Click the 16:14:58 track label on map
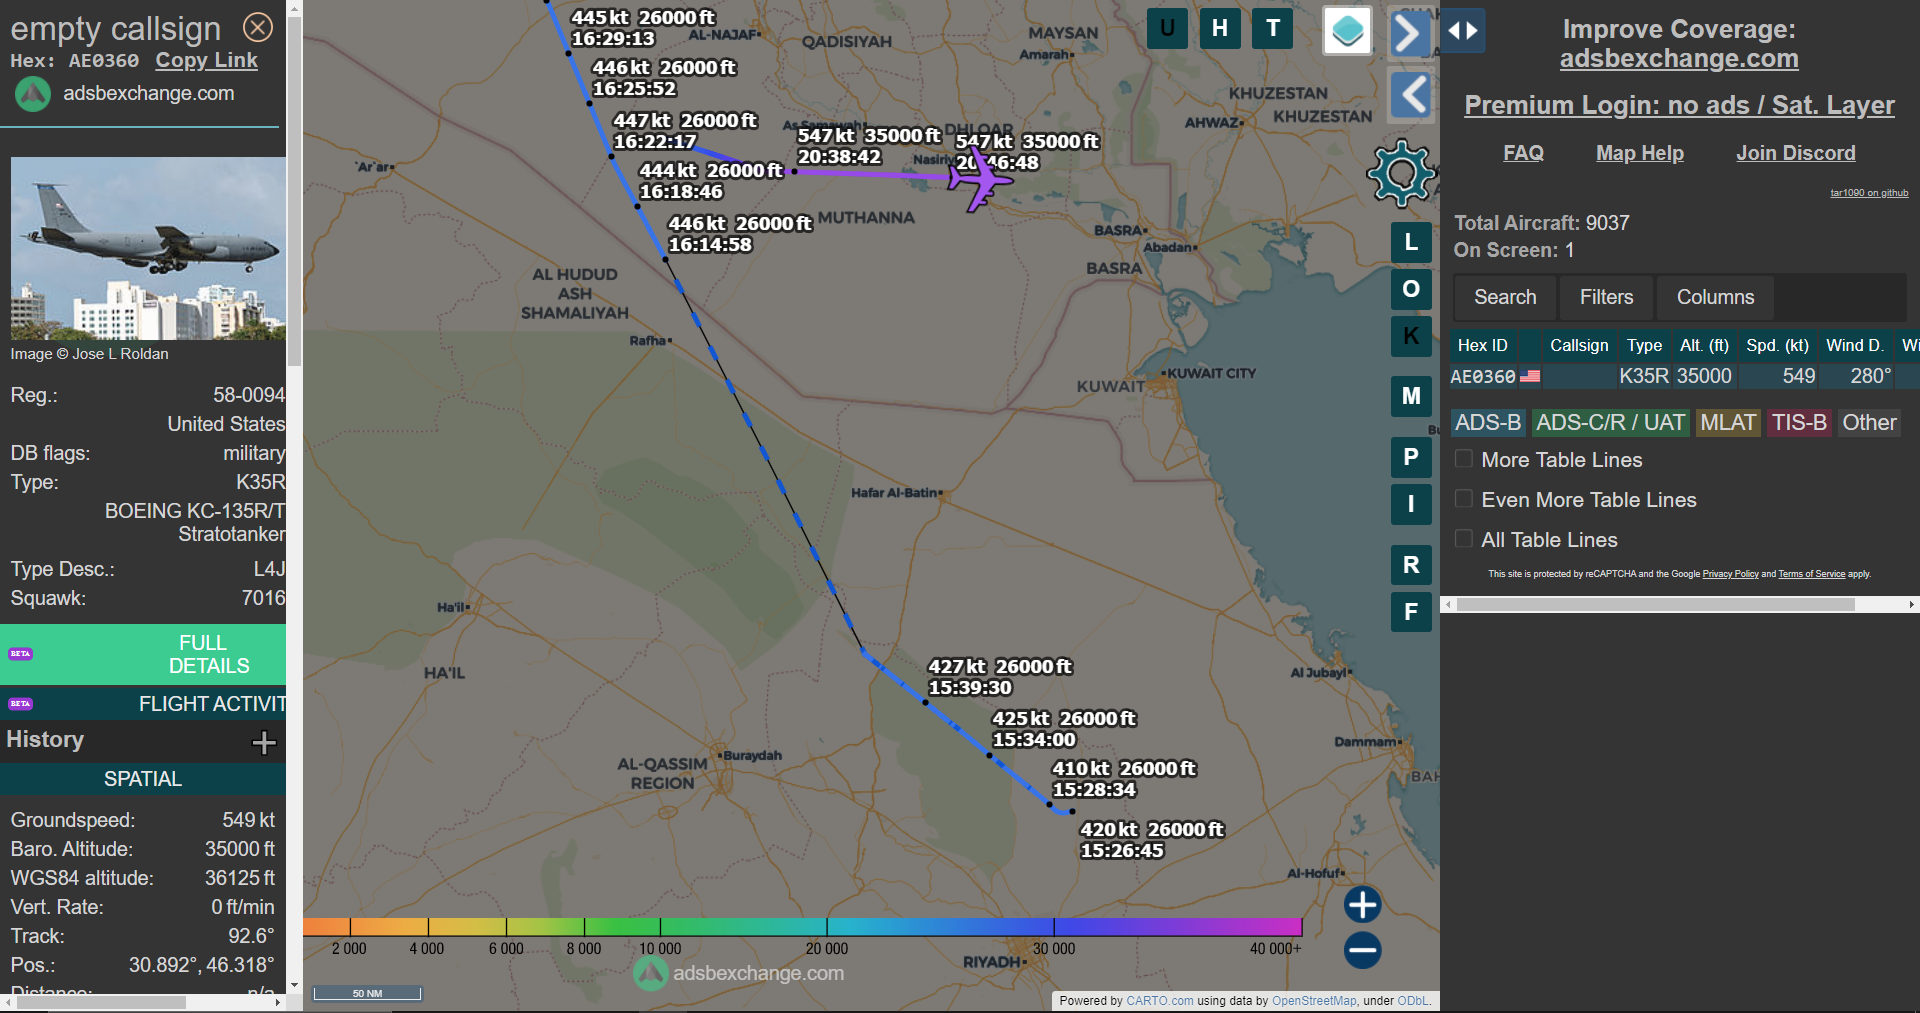This screenshot has width=1920, height=1013. 710,245
